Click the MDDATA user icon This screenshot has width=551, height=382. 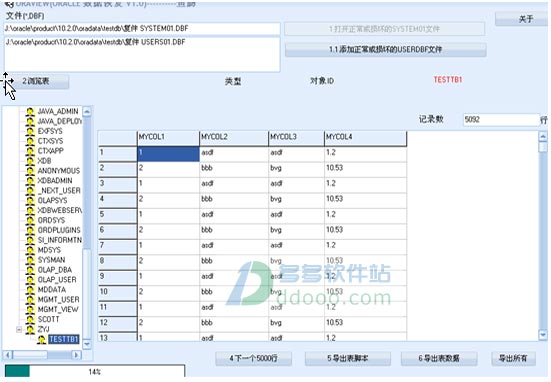click(30, 289)
